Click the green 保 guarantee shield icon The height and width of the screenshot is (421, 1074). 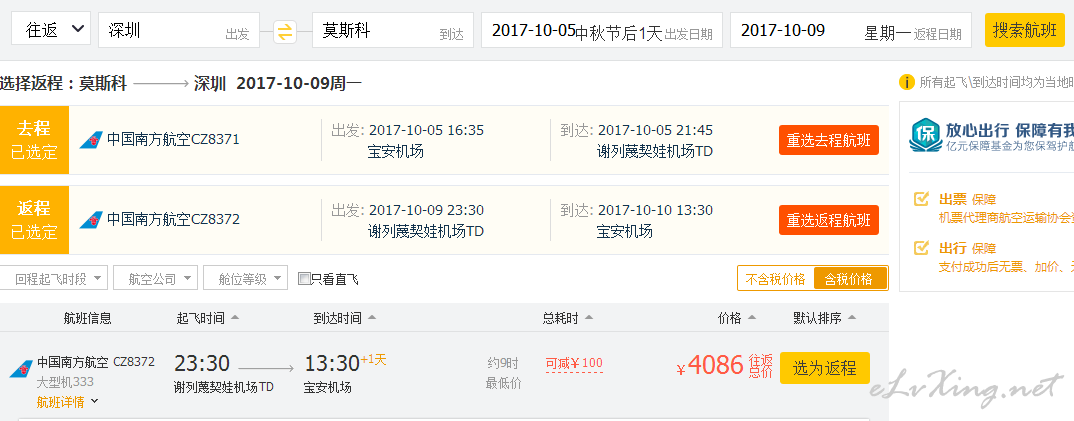click(925, 135)
